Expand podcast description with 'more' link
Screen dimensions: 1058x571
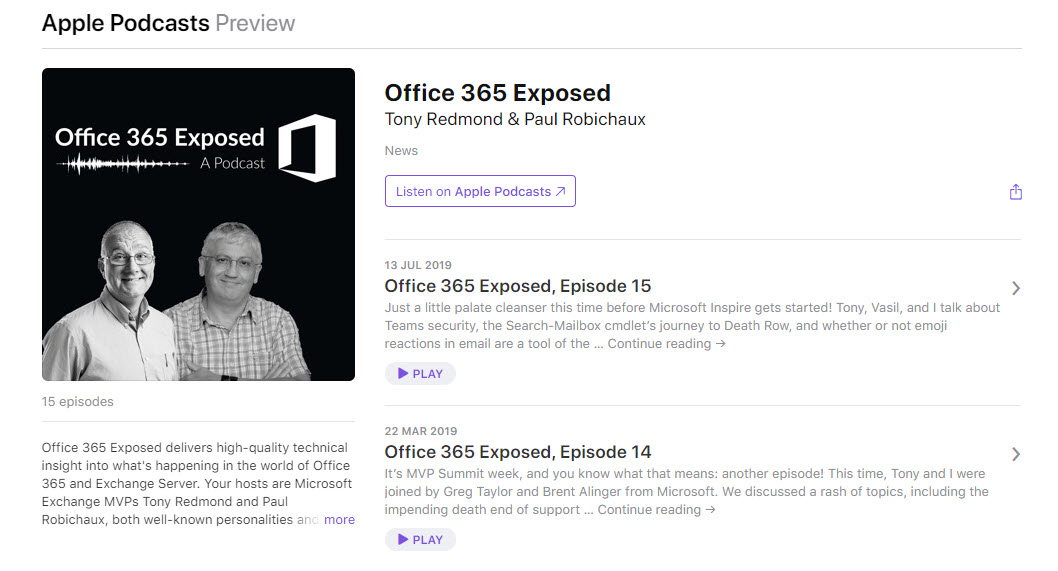pyautogui.click(x=339, y=520)
